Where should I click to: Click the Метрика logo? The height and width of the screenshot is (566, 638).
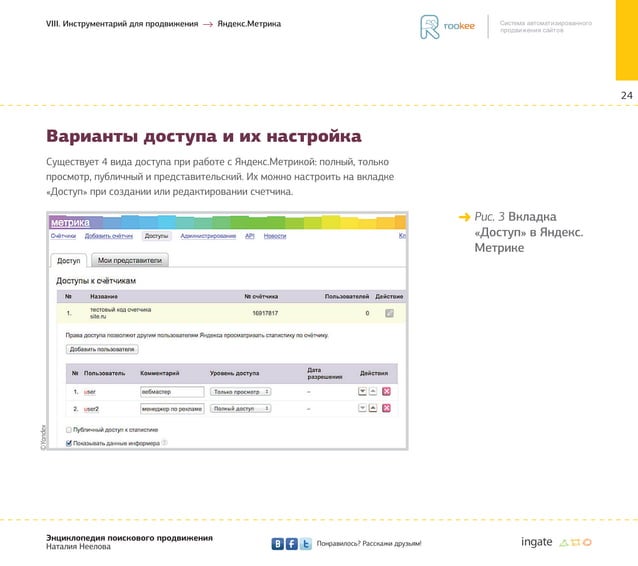pyautogui.click(x=70, y=223)
